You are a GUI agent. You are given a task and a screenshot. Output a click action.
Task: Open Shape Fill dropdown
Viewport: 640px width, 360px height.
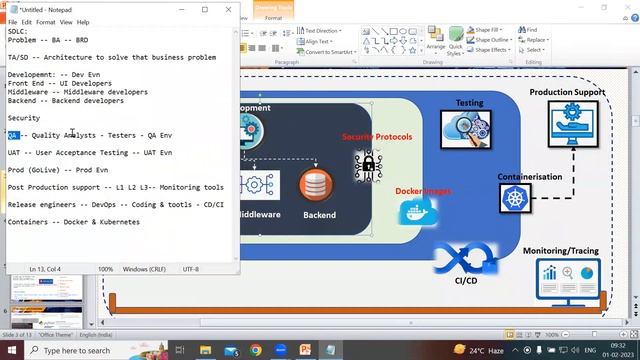(484, 30)
